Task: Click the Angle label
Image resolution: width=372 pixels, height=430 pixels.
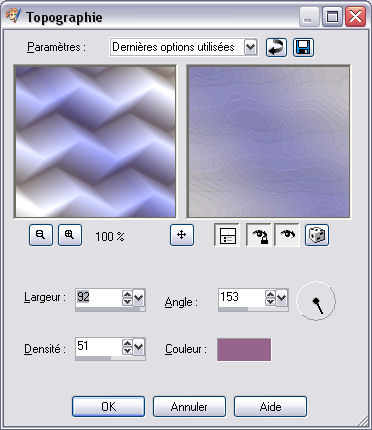Action: point(181,303)
